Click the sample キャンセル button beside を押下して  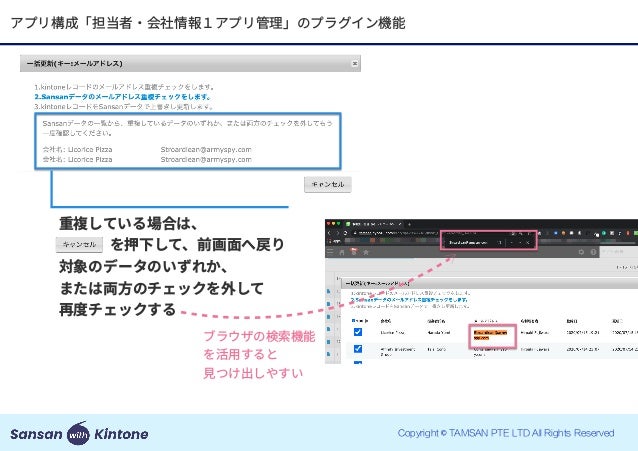click(79, 244)
